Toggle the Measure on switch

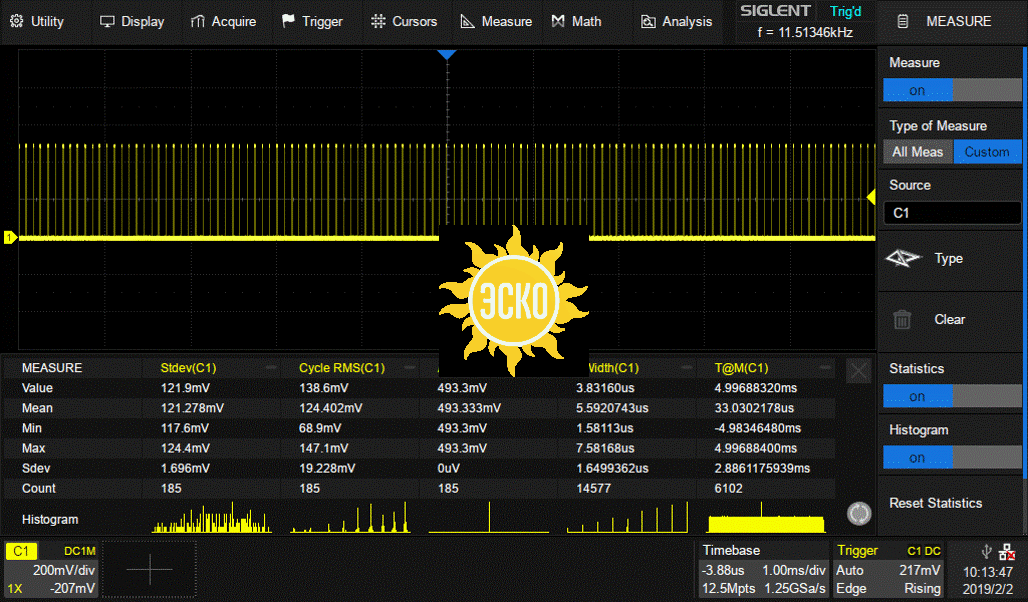952,90
